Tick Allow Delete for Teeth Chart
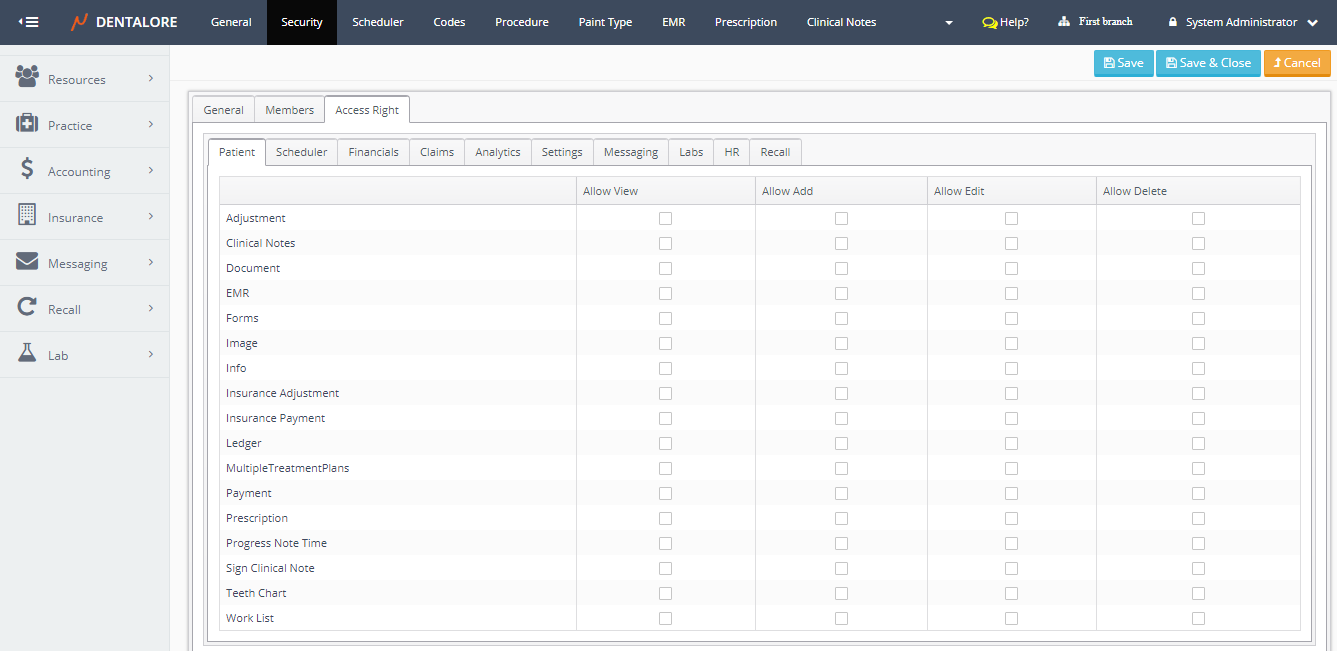Screen dimensions: 1337x651 (1198, 593)
